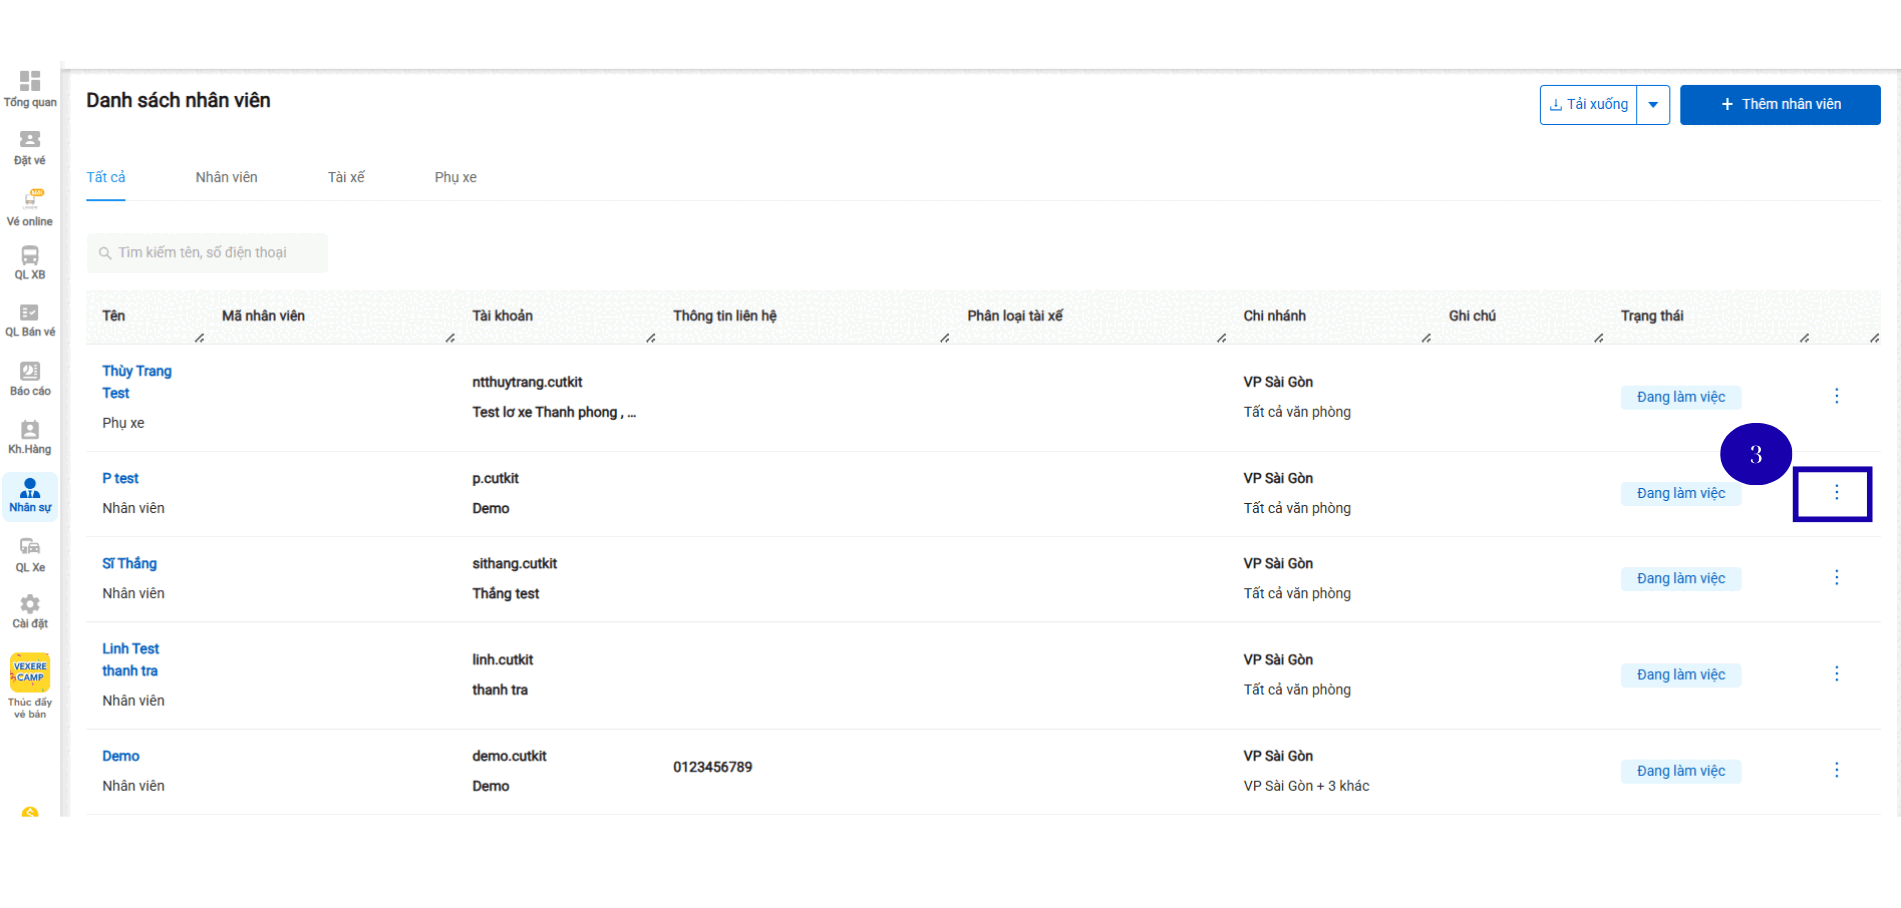The width and height of the screenshot is (1901, 908).
Task: Open more options for Thùy Trang Test
Action: (x=1836, y=396)
